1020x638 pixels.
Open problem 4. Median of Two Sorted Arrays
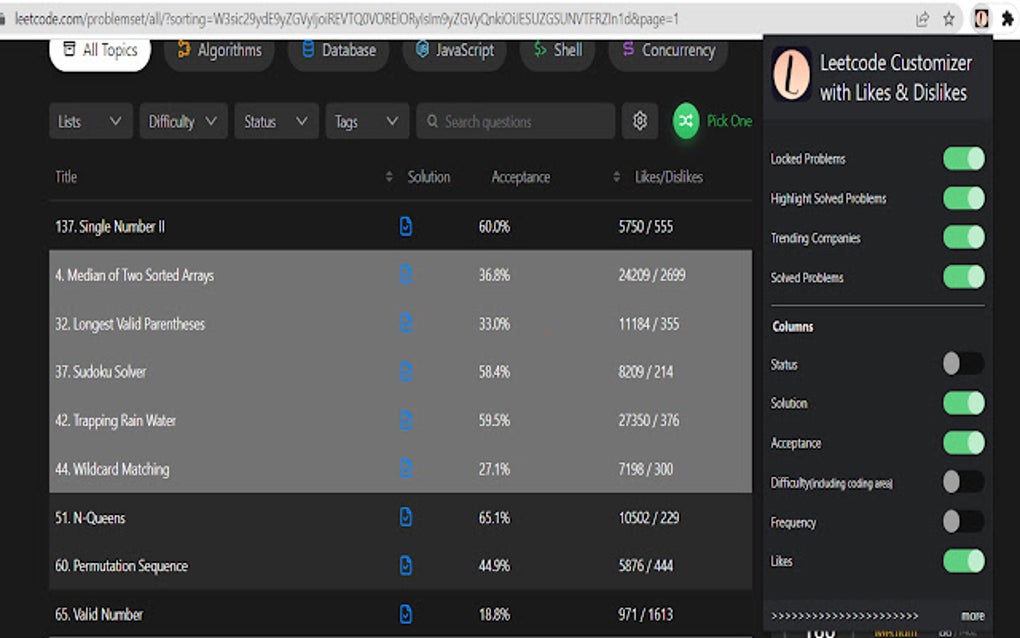135,275
